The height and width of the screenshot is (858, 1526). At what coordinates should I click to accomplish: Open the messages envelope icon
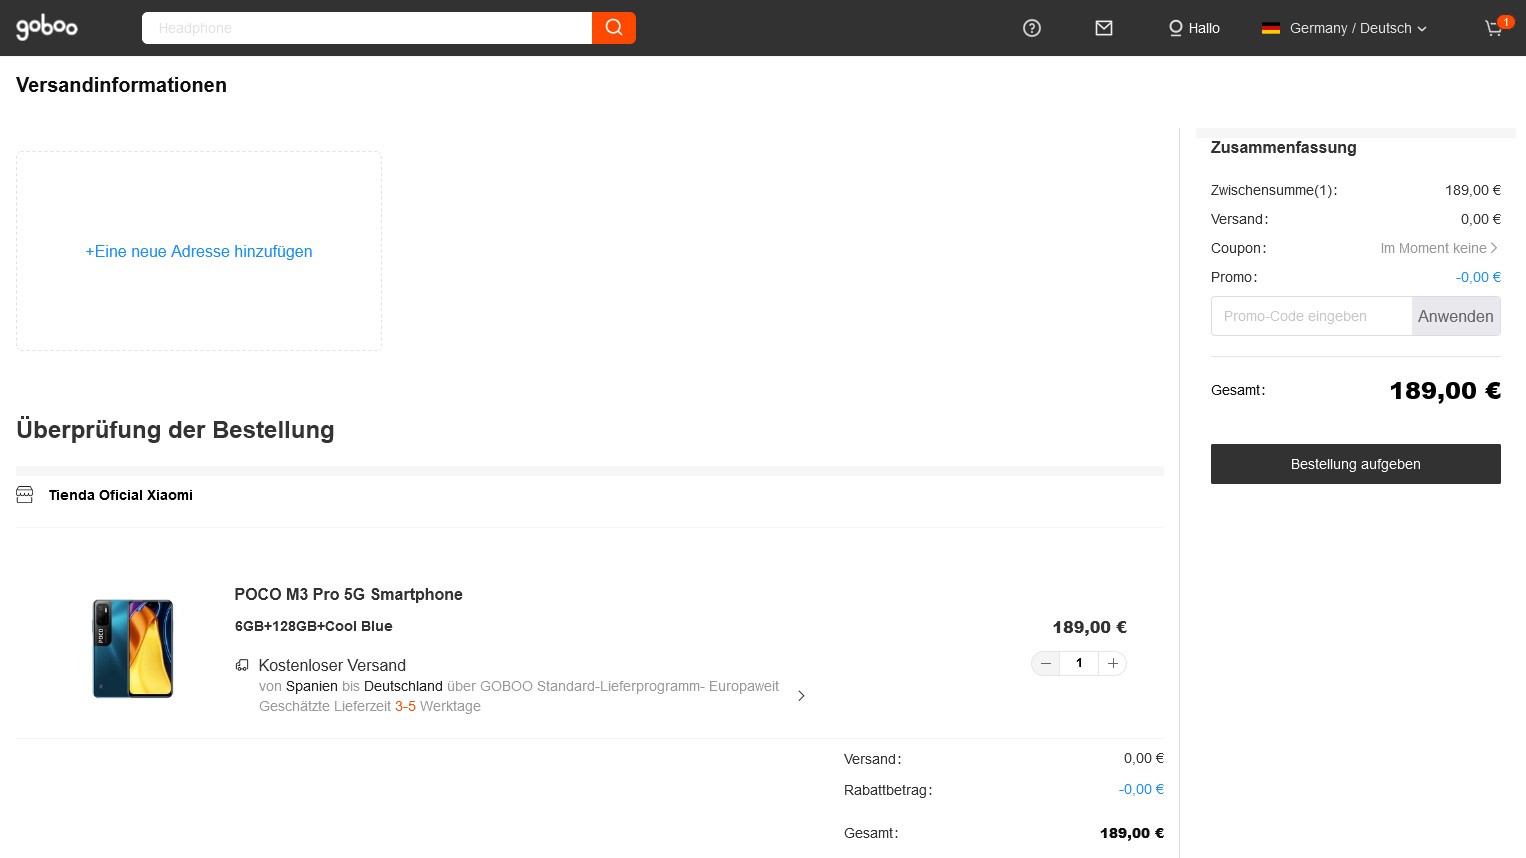(x=1104, y=28)
